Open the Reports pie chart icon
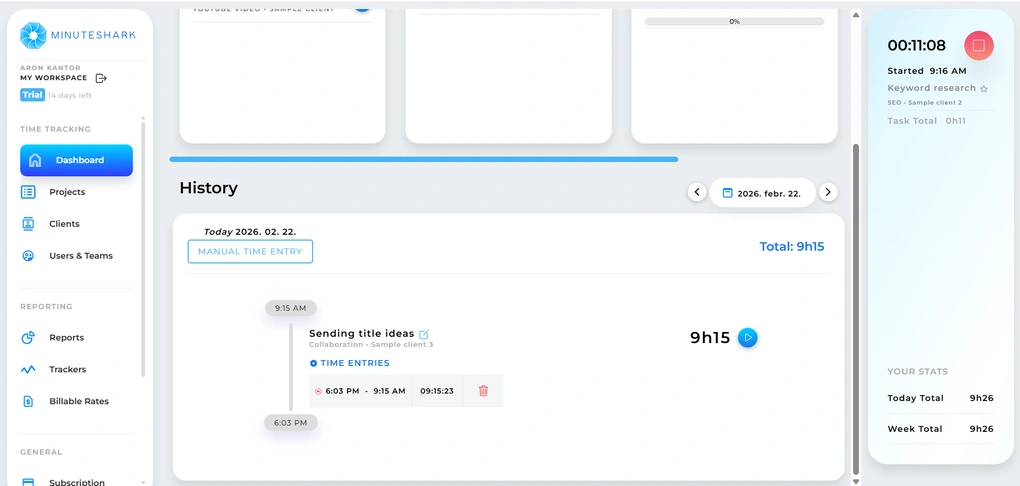 [x=29, y=338]
